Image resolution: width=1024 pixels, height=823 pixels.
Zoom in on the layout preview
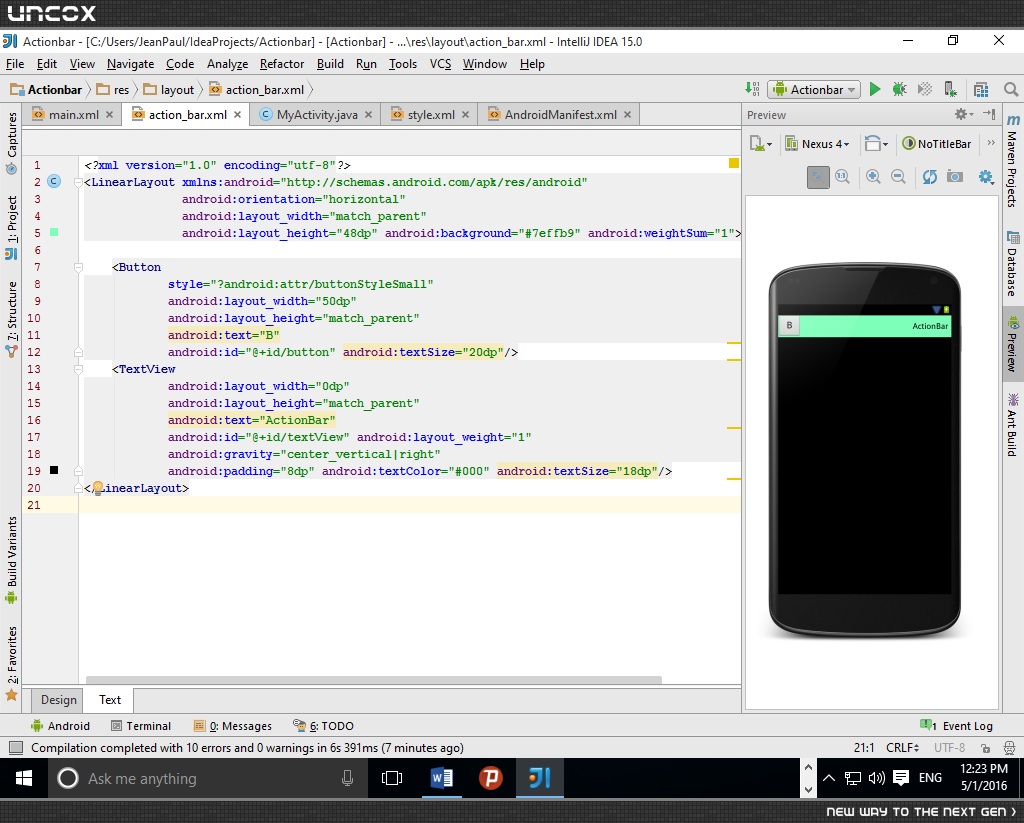tap(873, 176)
